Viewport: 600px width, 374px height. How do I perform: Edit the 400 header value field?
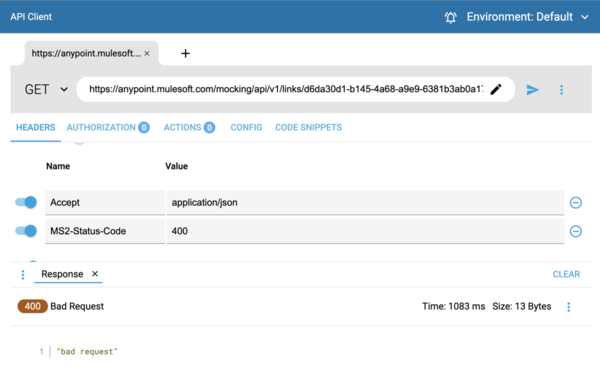coord(365,231)
